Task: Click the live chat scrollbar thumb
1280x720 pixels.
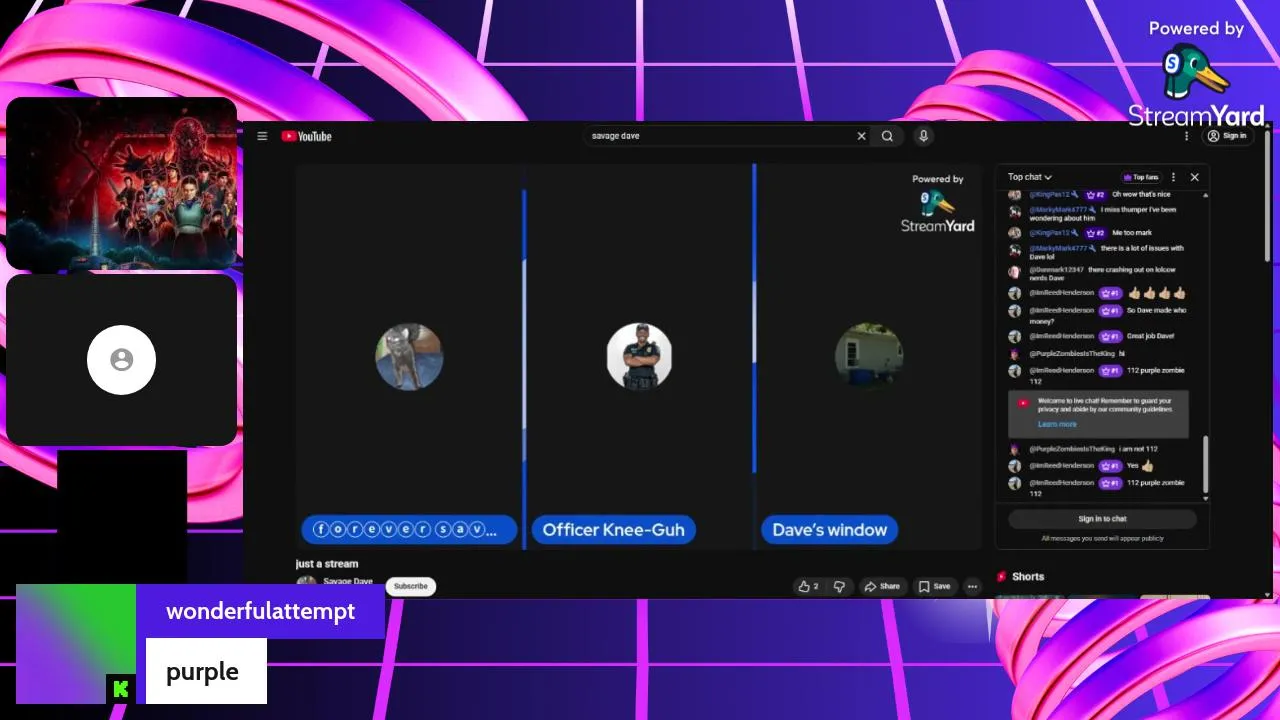Action: pyautogui.click(x=1205, y=463)
